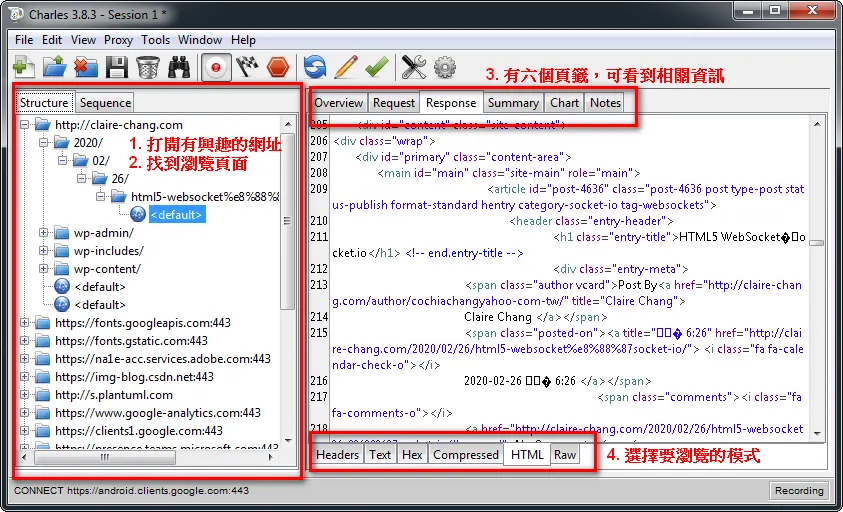
Task: Validate the response with the green checkmark icon
Action: pos(377,68)
